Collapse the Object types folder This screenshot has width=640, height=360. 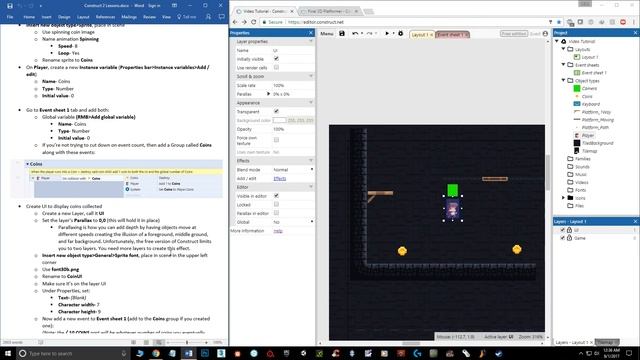(x=564, y=80)
